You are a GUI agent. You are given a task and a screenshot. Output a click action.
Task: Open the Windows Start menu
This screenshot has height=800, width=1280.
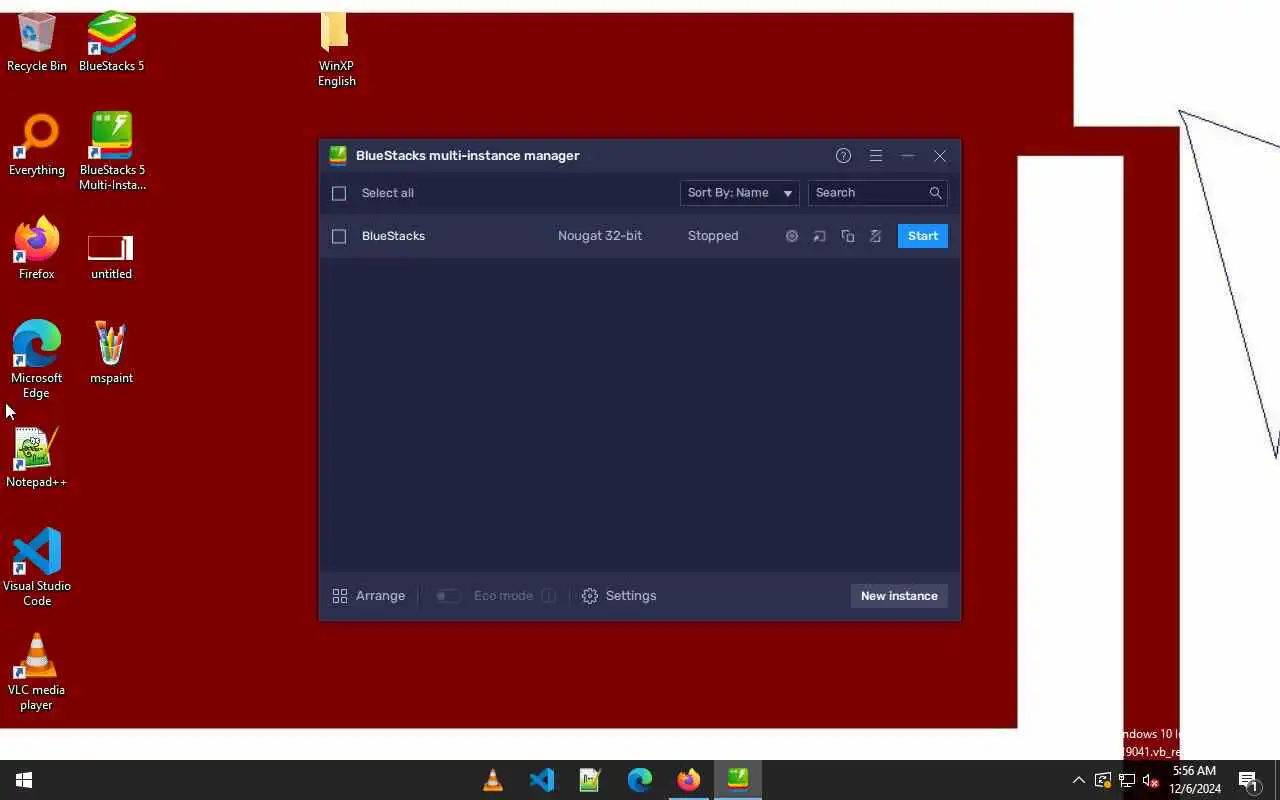[24, 780]
